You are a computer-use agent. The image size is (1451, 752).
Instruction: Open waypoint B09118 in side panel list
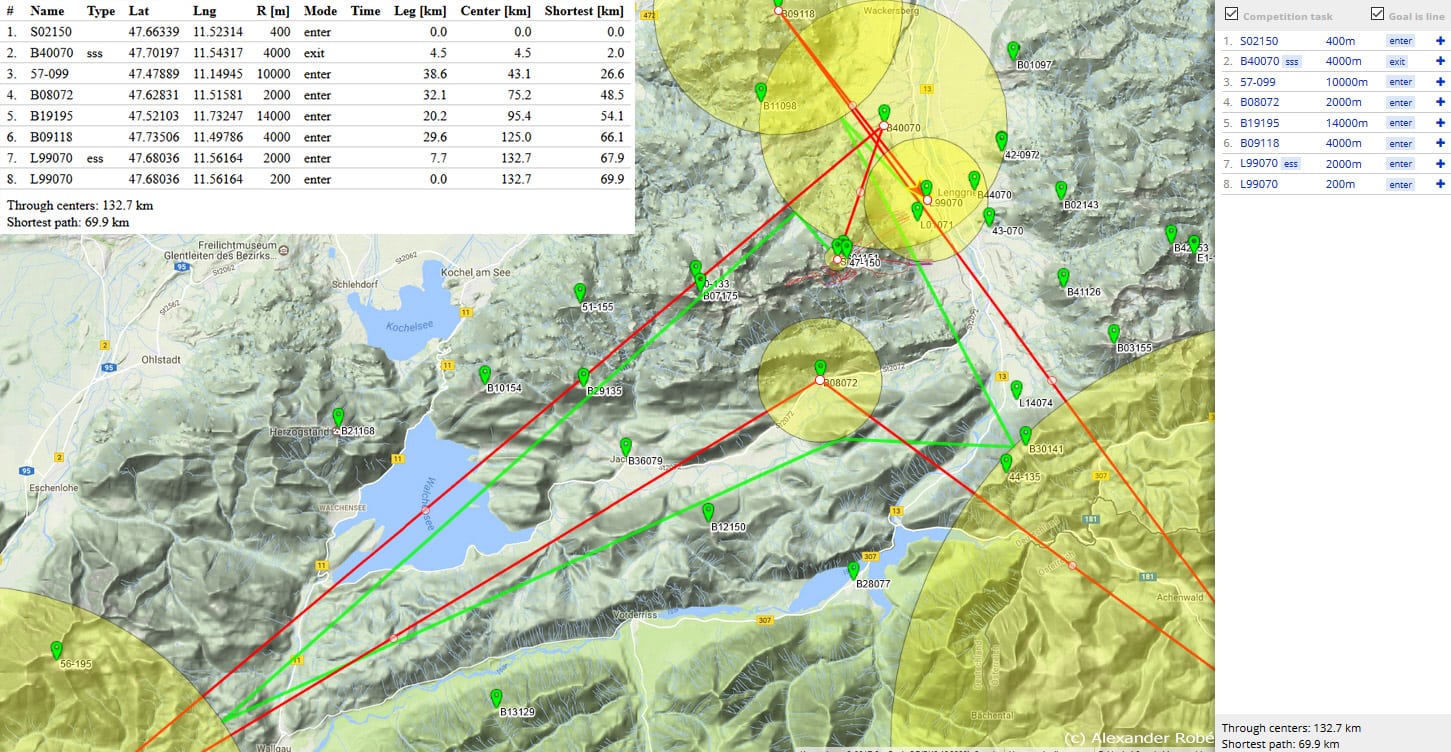(1260, 144)
